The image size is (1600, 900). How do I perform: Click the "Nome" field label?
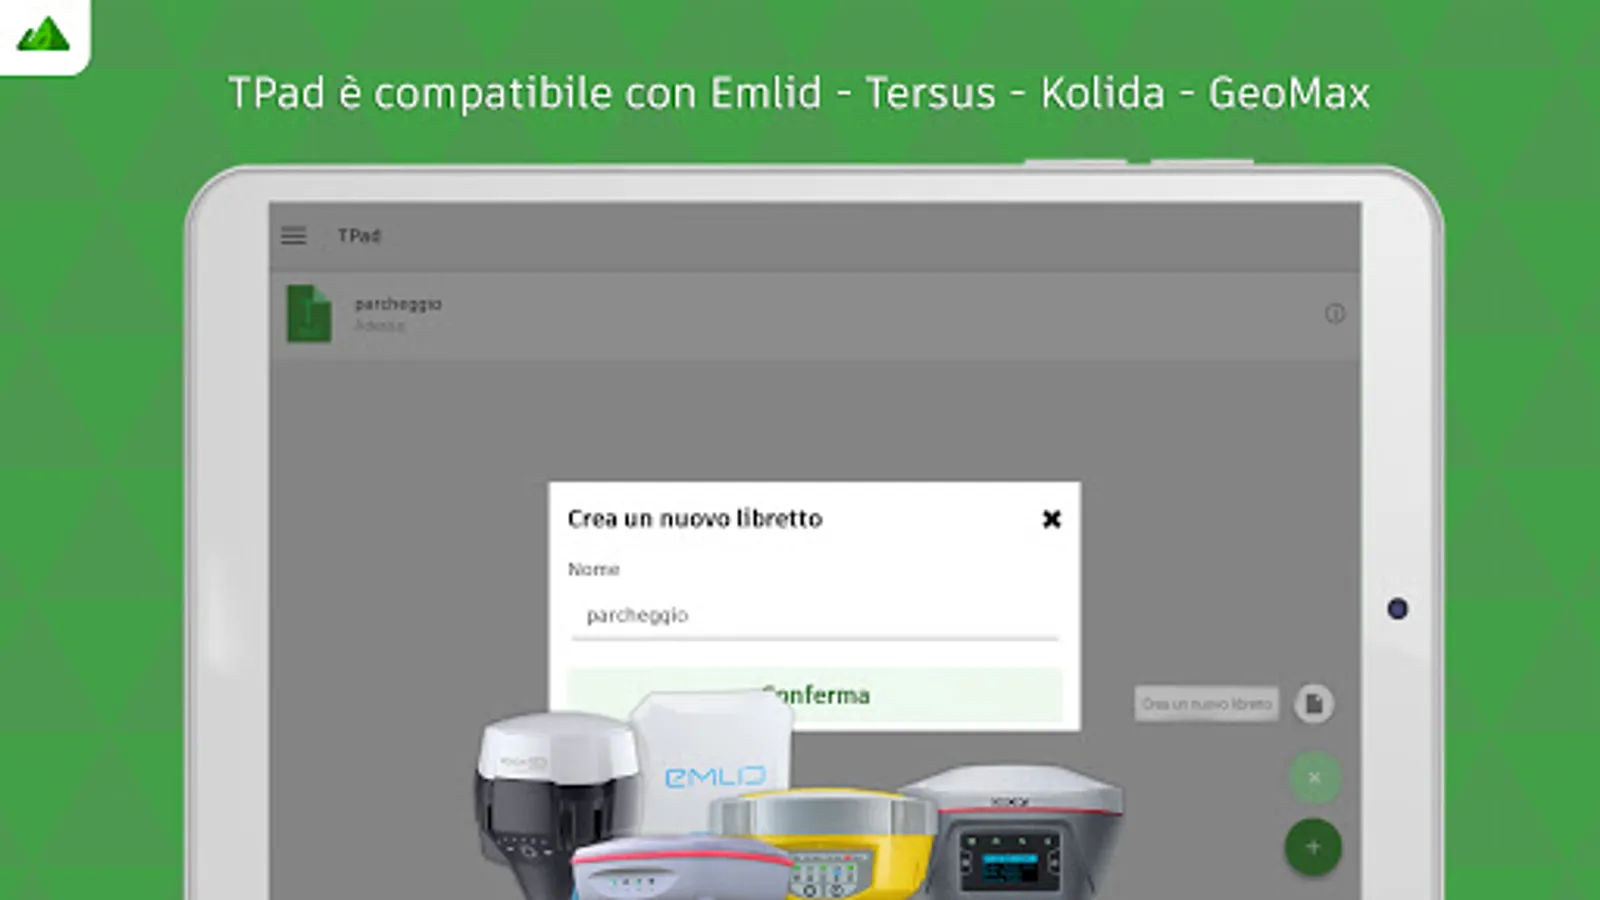click(594, 569)
